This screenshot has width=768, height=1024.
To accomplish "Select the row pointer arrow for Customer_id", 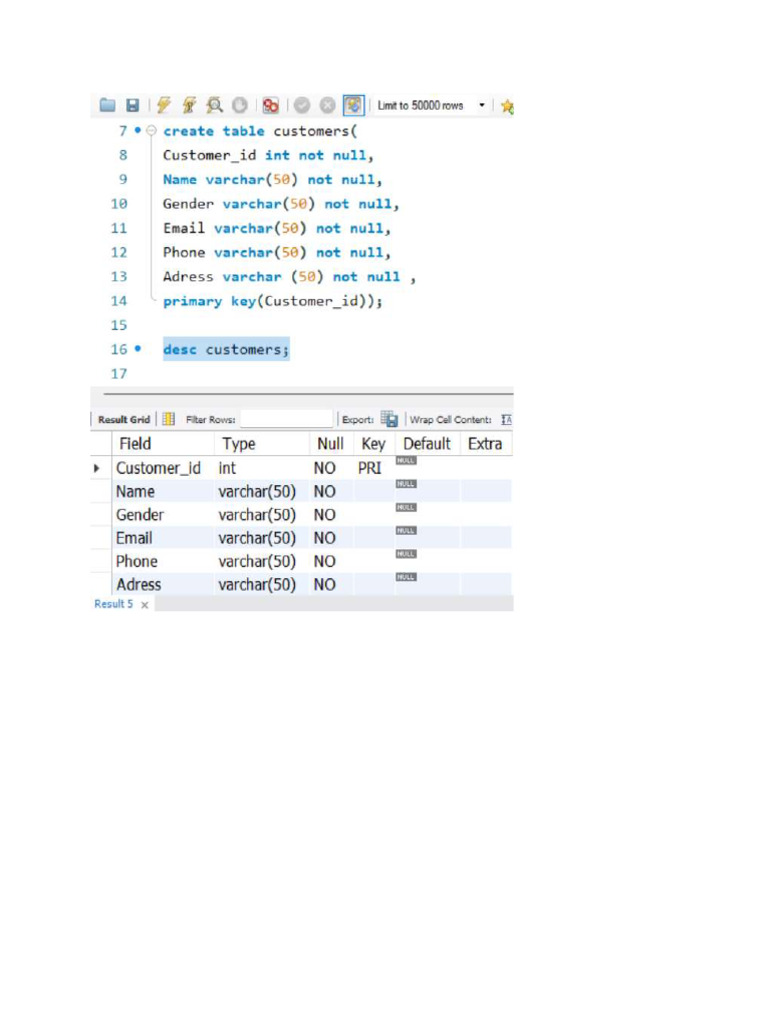I will (x=97, y=468).
